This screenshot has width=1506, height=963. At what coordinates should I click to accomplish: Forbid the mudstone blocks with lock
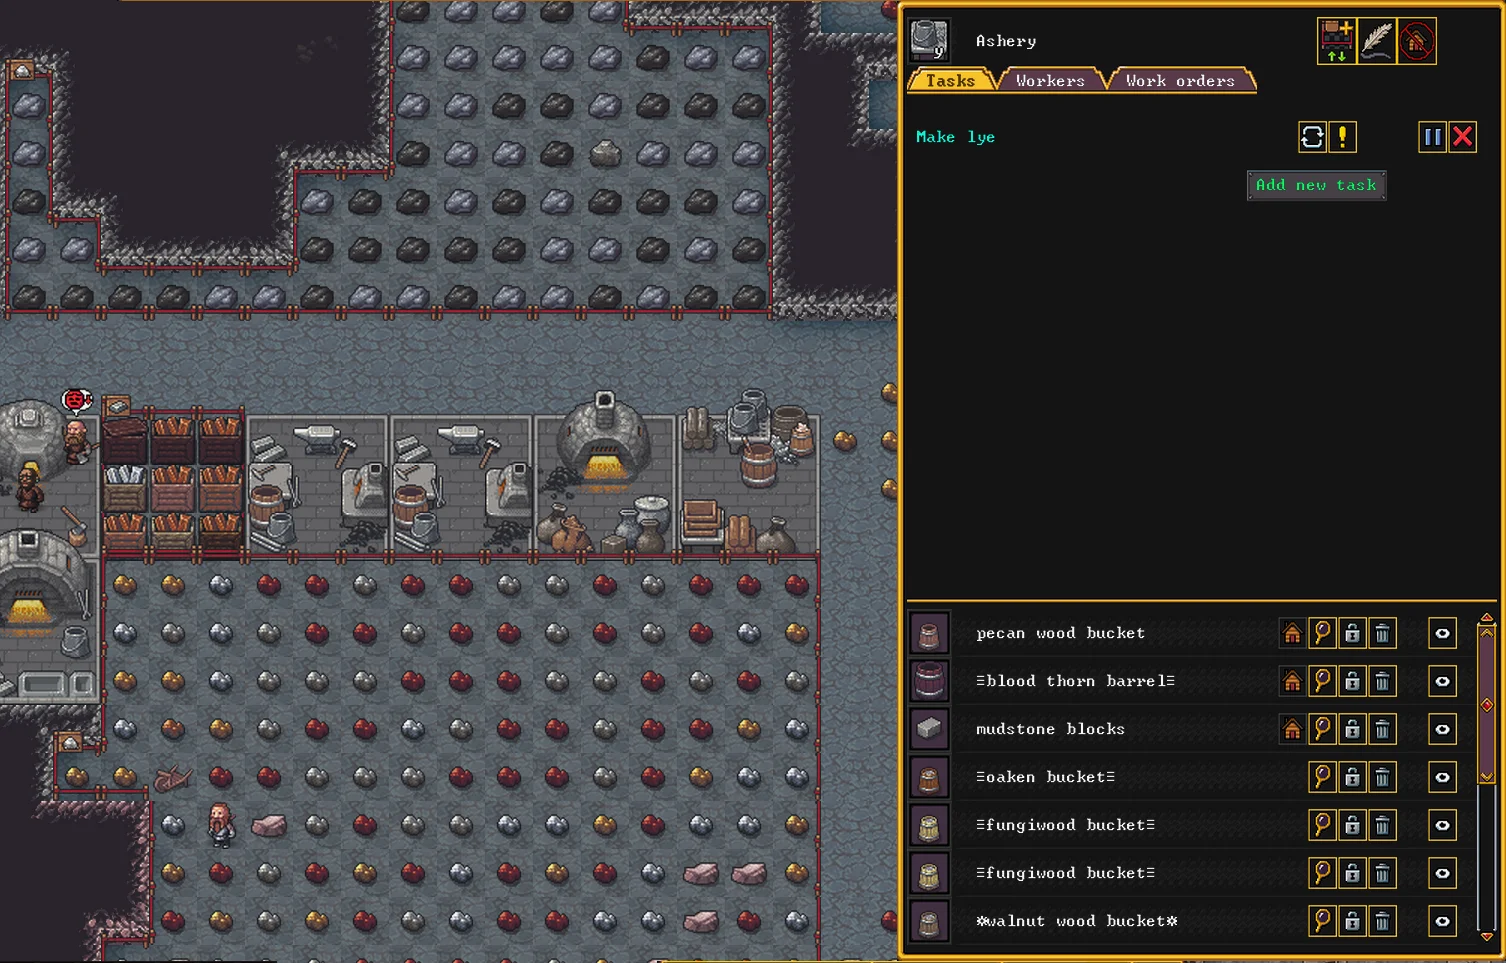1352,729
